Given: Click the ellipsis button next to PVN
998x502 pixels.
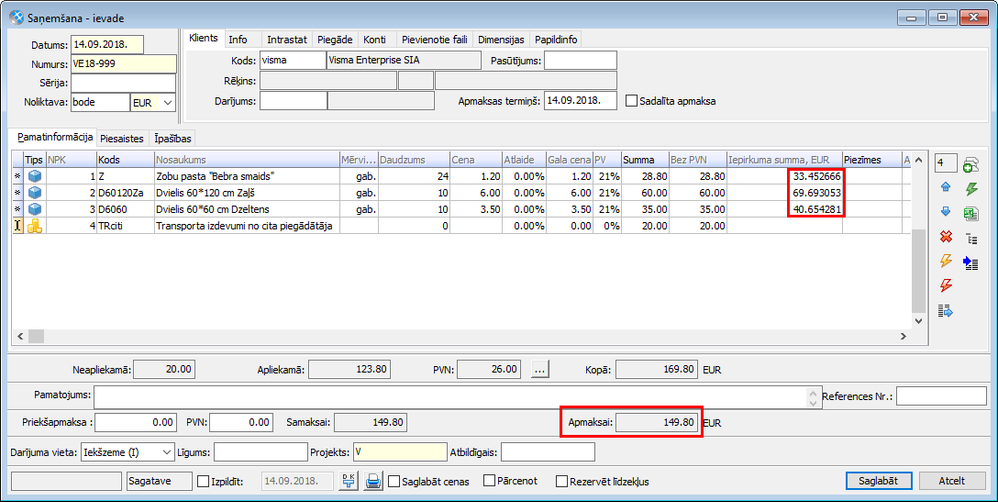Looking at the screenshot, I should coord(539,370).
